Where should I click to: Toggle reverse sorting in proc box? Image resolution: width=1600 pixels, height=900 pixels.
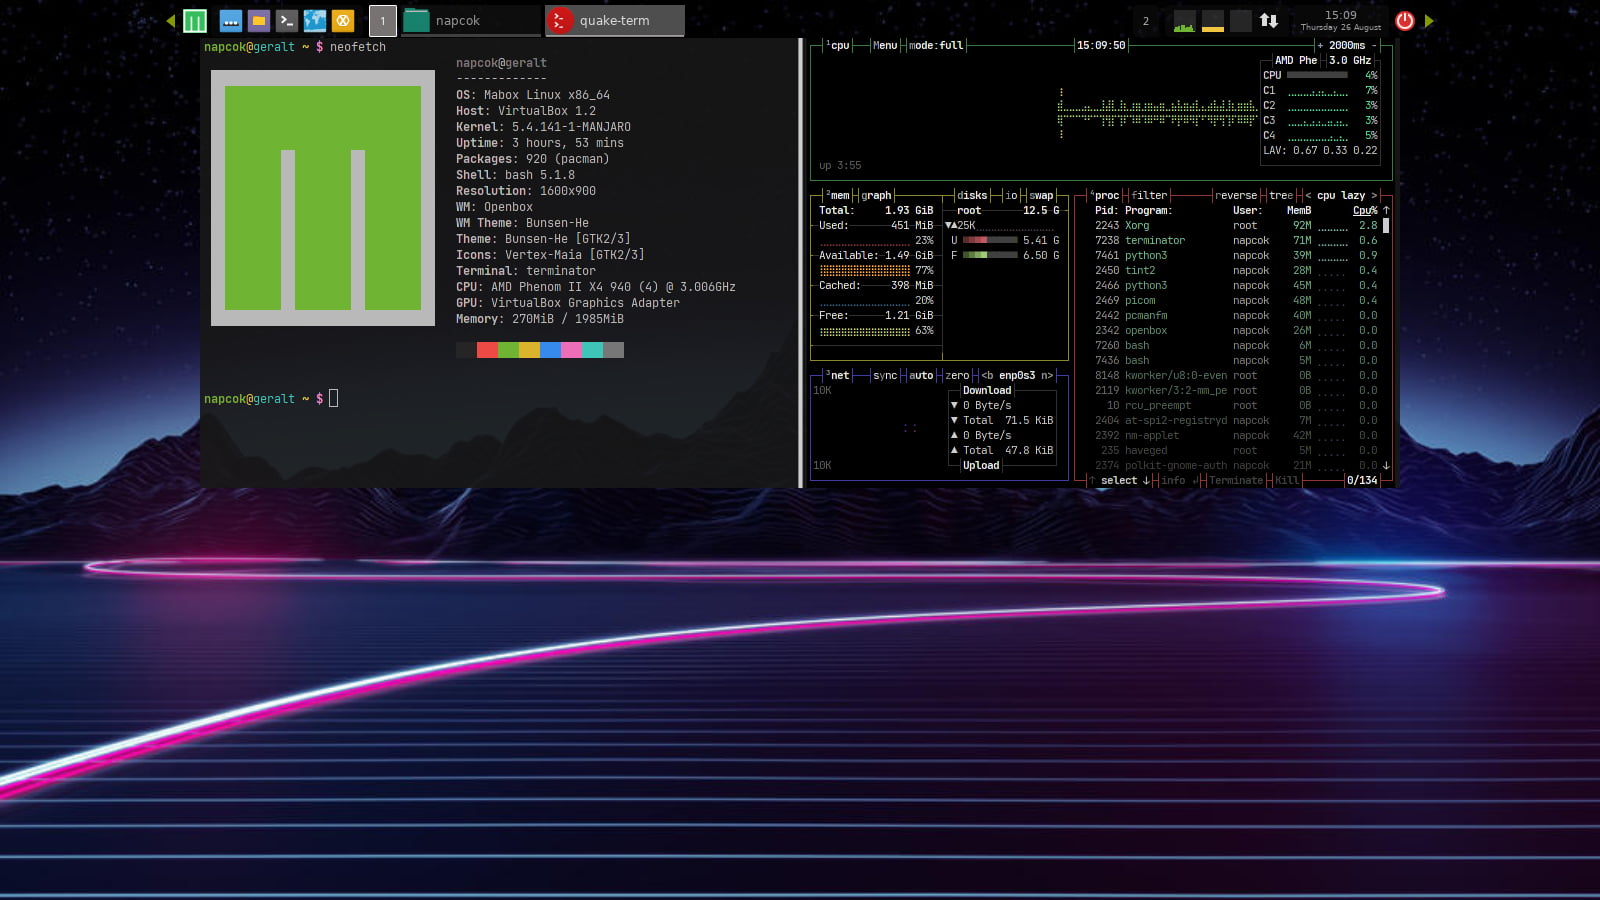coord(1236,195)
